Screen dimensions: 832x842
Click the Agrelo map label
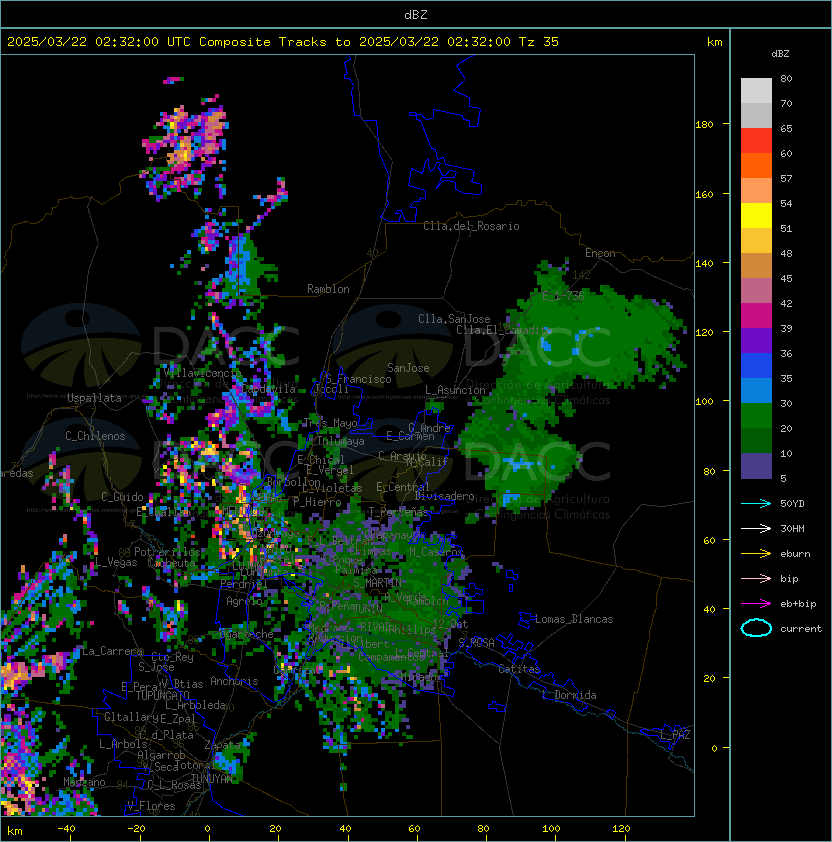tap(244, 601)
